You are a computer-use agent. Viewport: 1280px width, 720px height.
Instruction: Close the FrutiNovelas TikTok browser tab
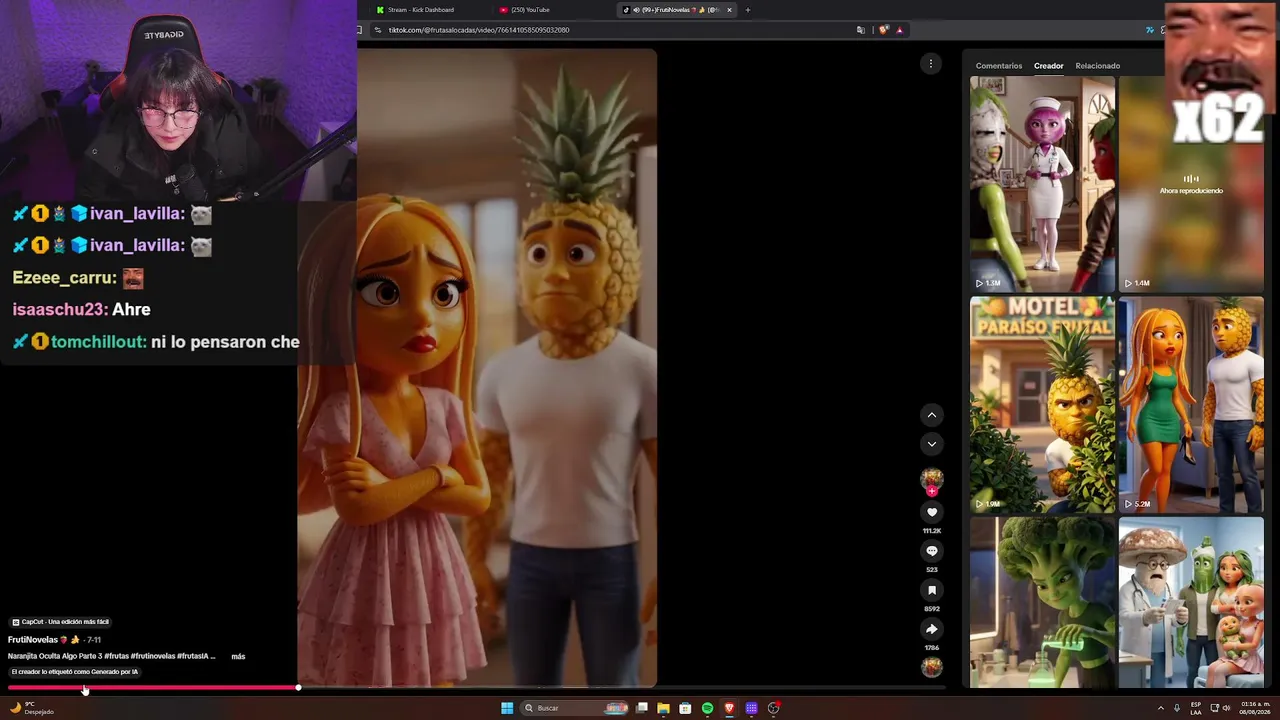(729, 10)
